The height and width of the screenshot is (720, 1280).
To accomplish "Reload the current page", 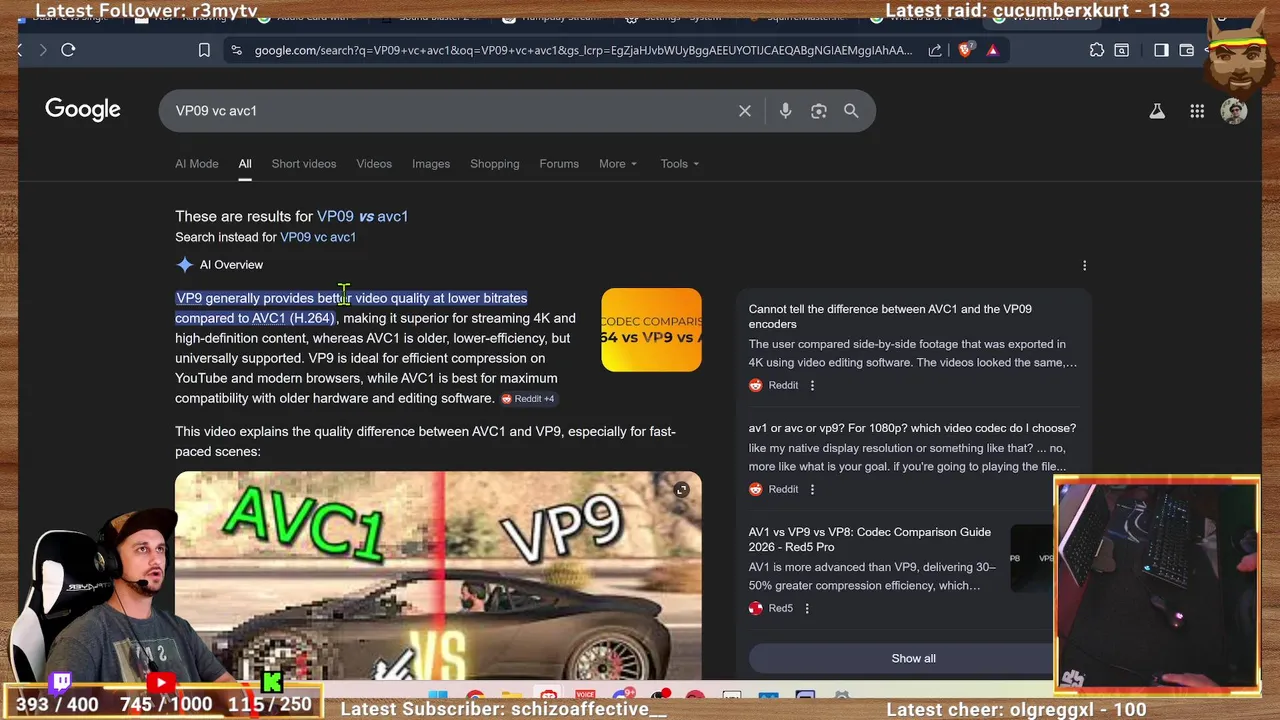I will pyautogui.click(x=68, y=50).
